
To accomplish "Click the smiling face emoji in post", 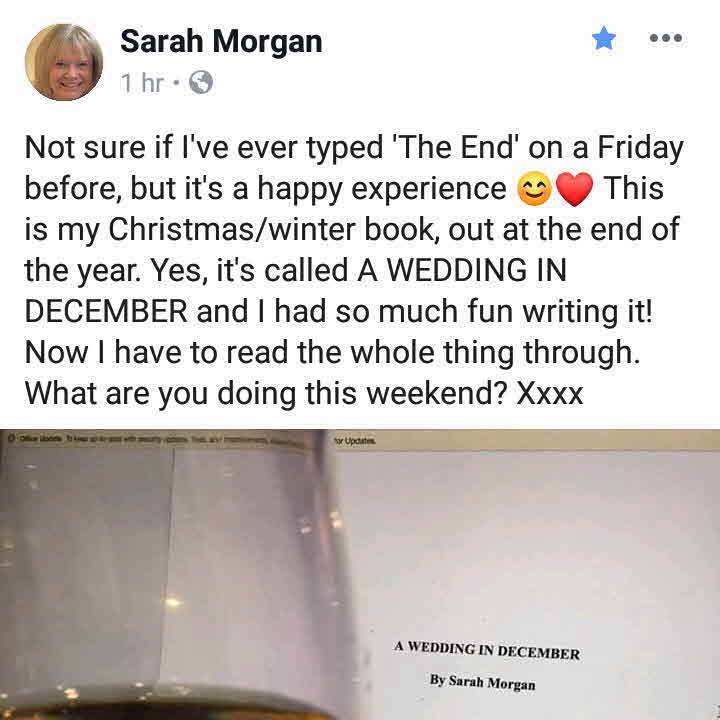I will coord(534,190).
